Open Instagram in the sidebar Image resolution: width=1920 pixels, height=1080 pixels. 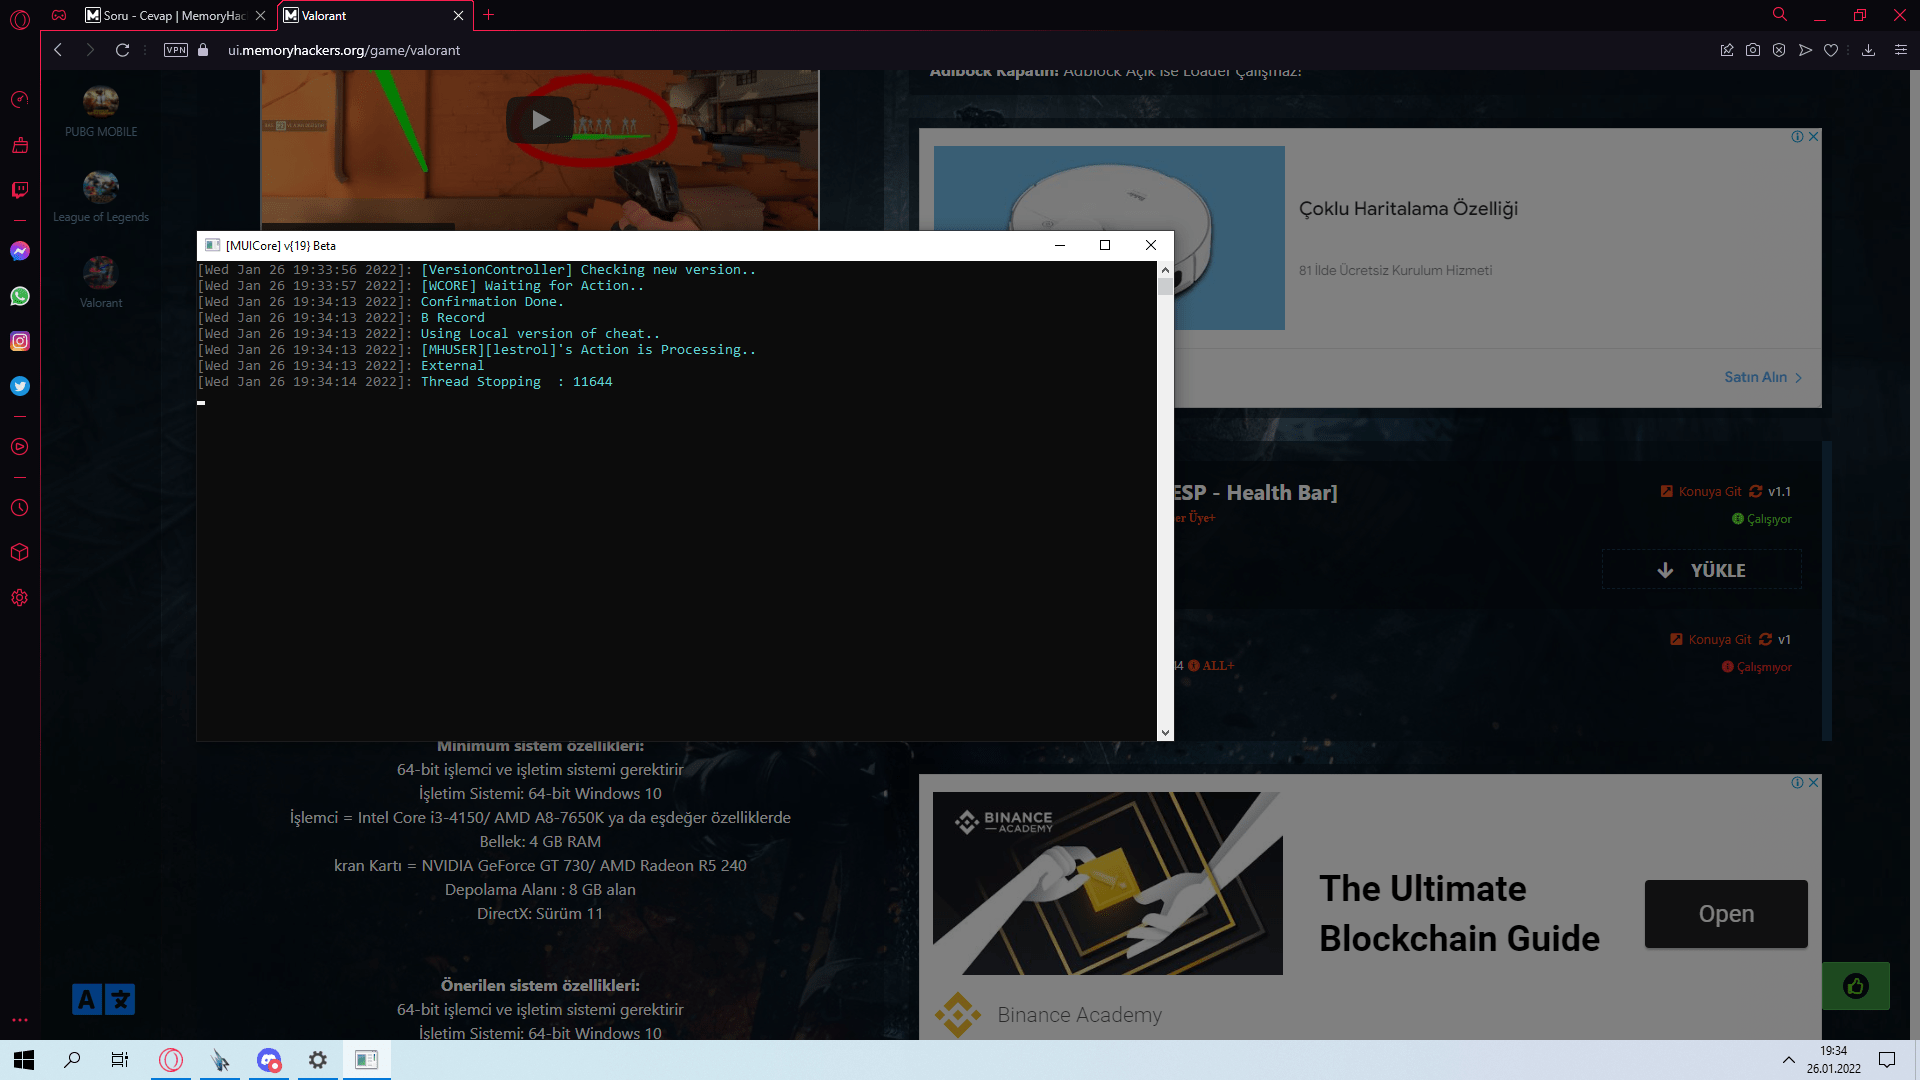20,341
